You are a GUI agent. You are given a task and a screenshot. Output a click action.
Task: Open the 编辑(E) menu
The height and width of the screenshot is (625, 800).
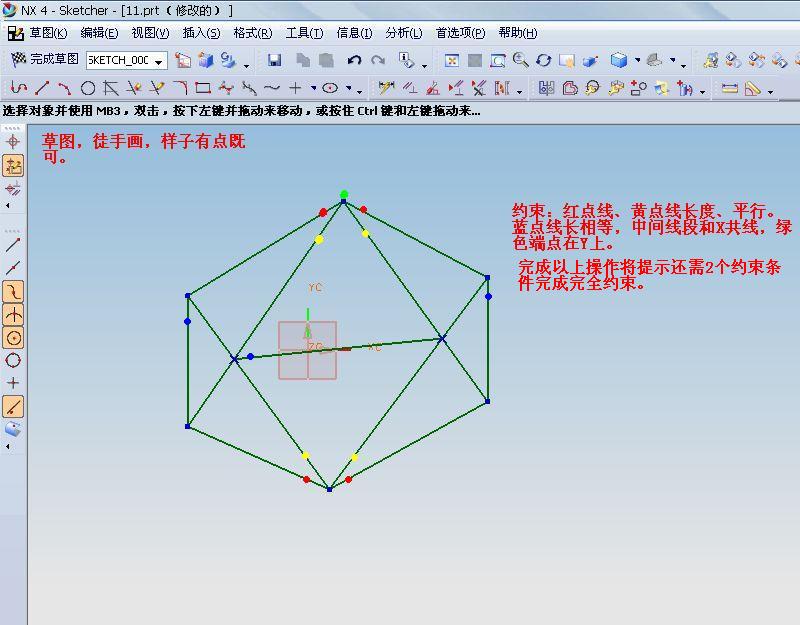[99, 33]
